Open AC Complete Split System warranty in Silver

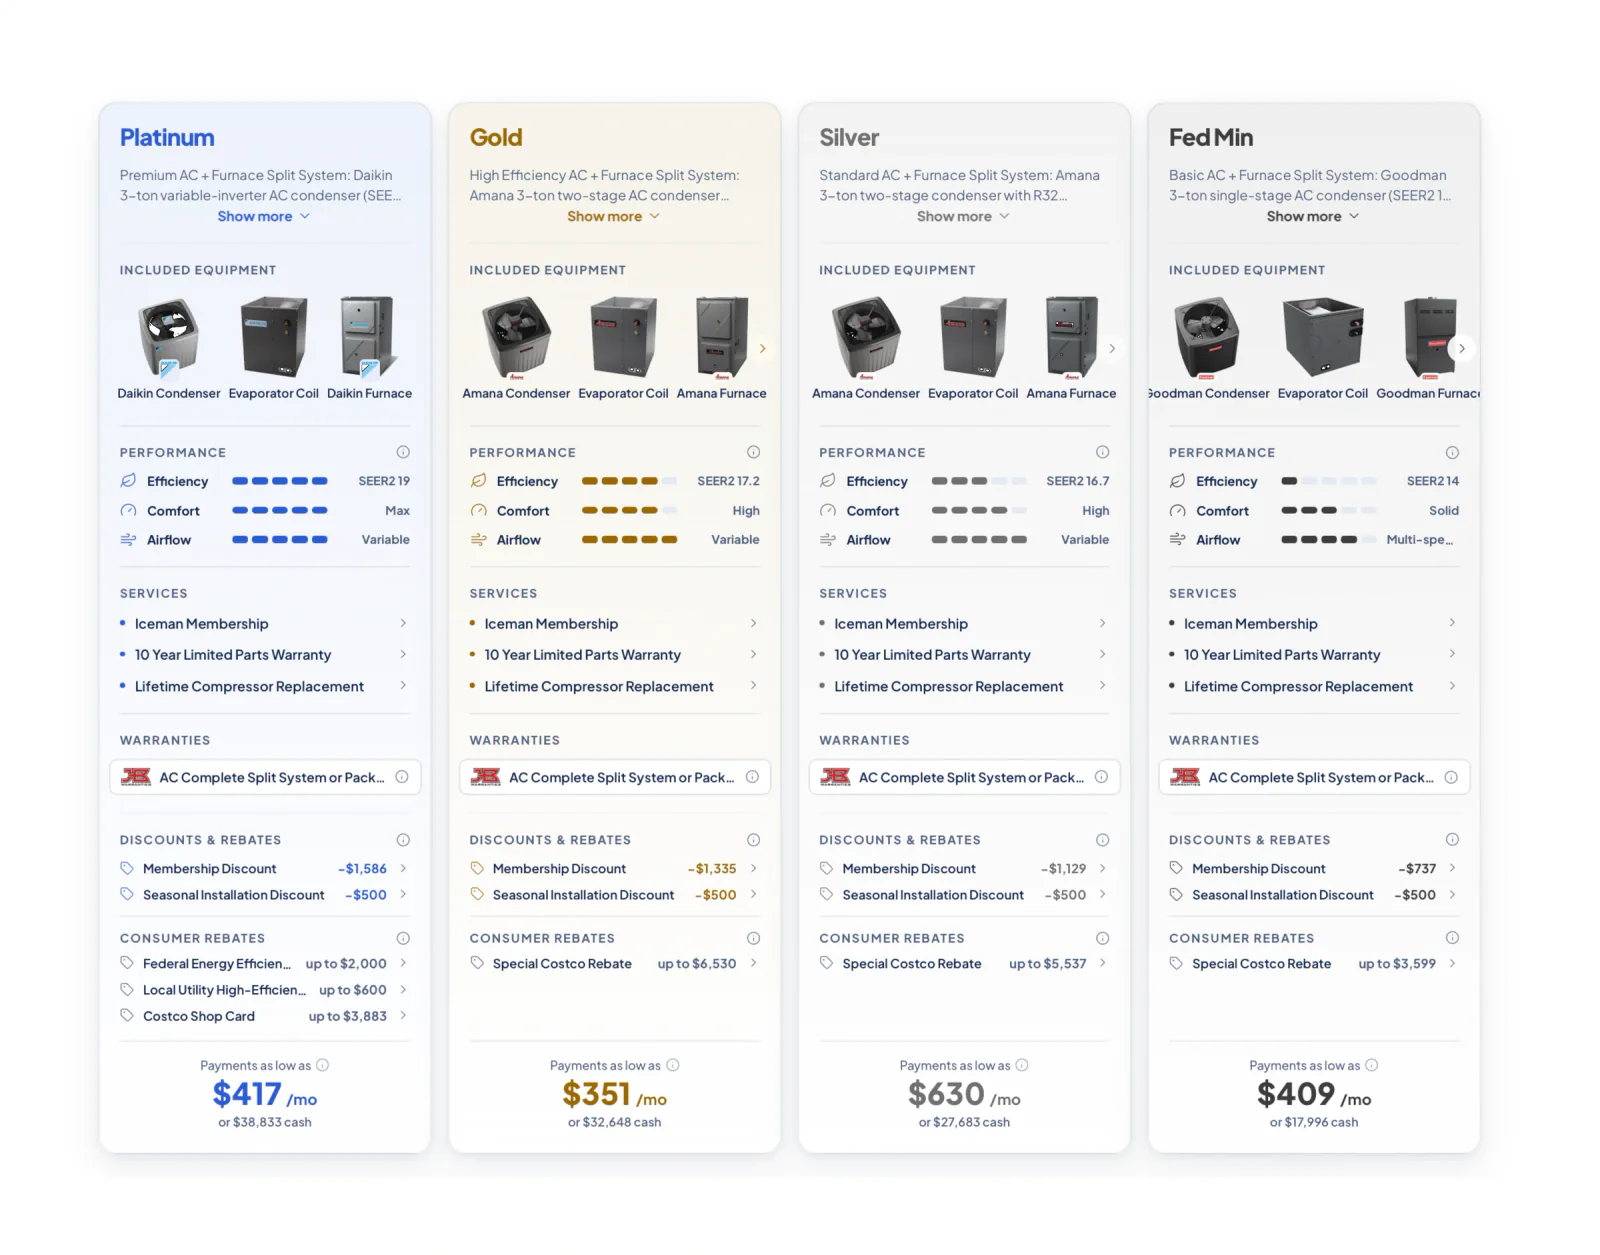964,777
